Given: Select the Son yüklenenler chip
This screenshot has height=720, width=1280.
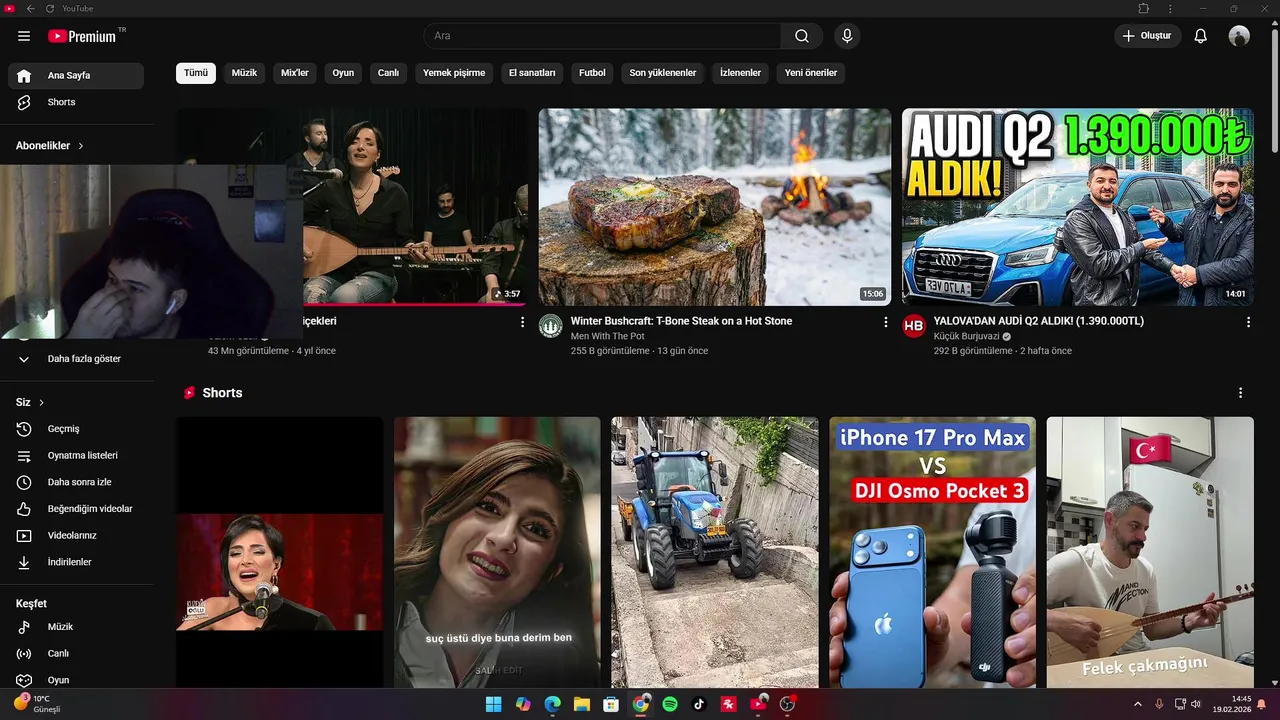Looking at the screenshot, I should (x=663, y=73).
